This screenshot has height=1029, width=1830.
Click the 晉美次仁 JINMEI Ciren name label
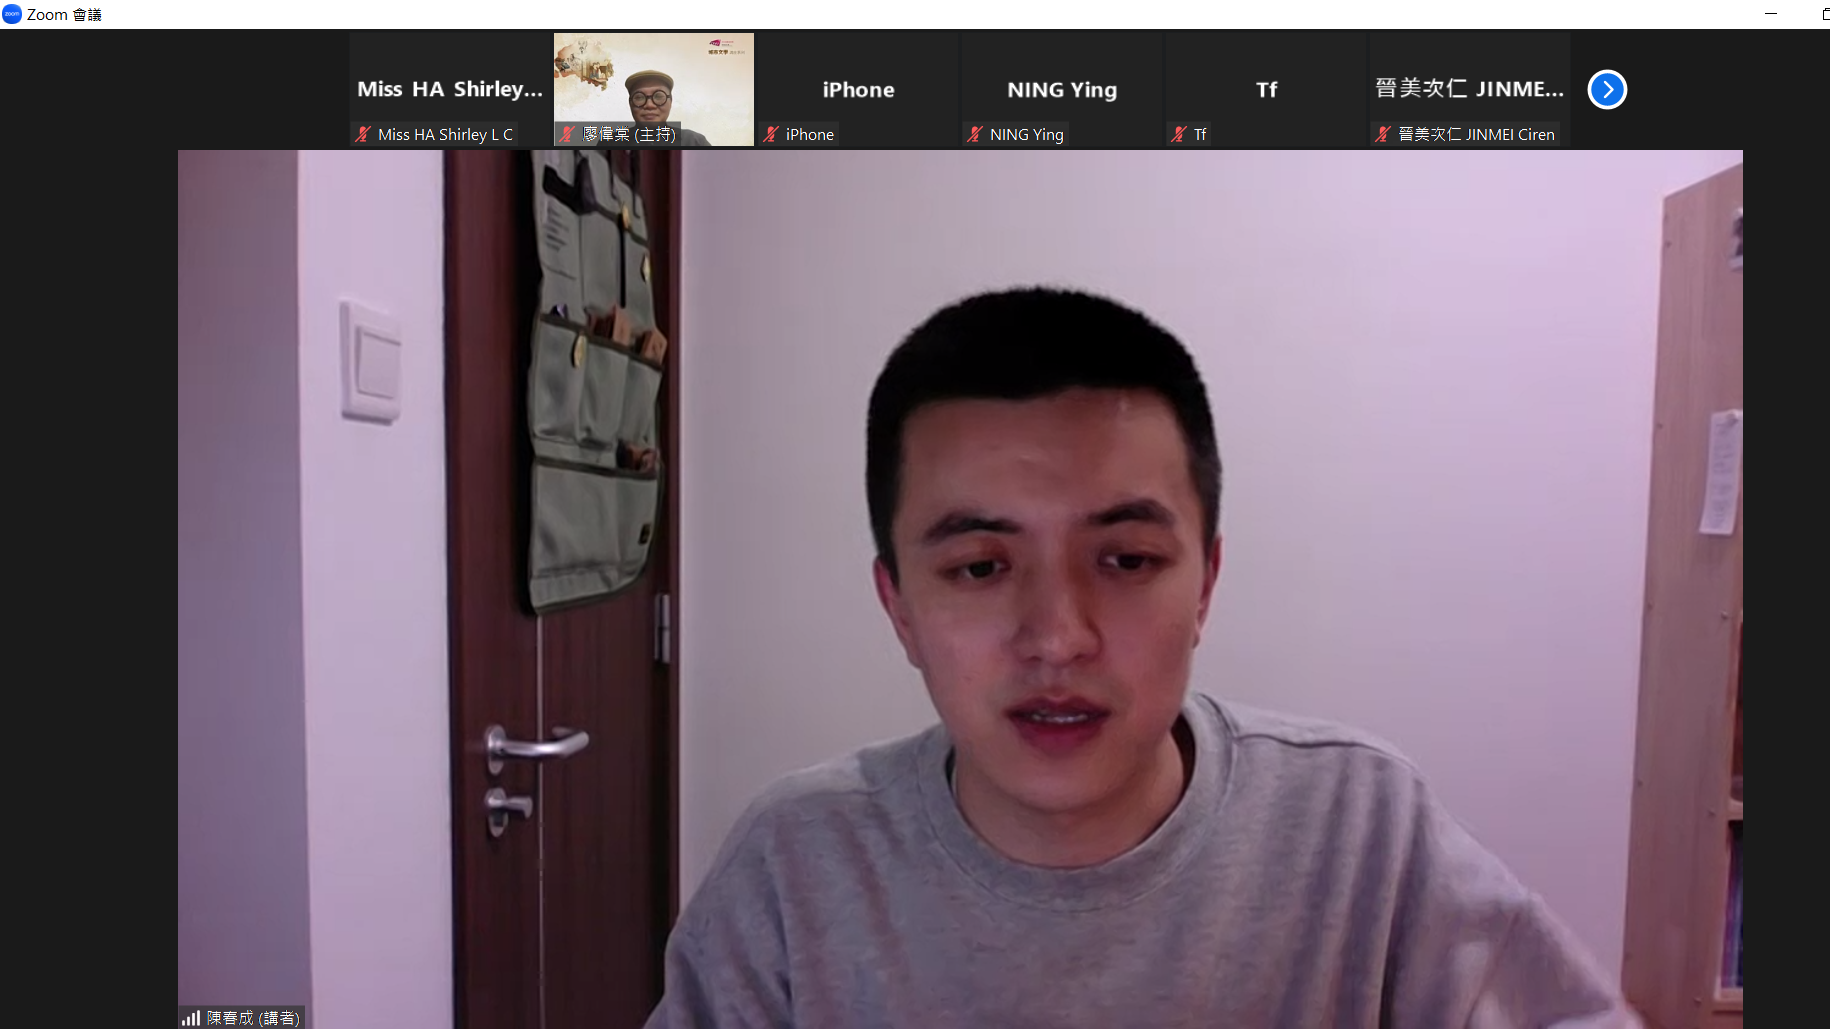point(1476,134)
